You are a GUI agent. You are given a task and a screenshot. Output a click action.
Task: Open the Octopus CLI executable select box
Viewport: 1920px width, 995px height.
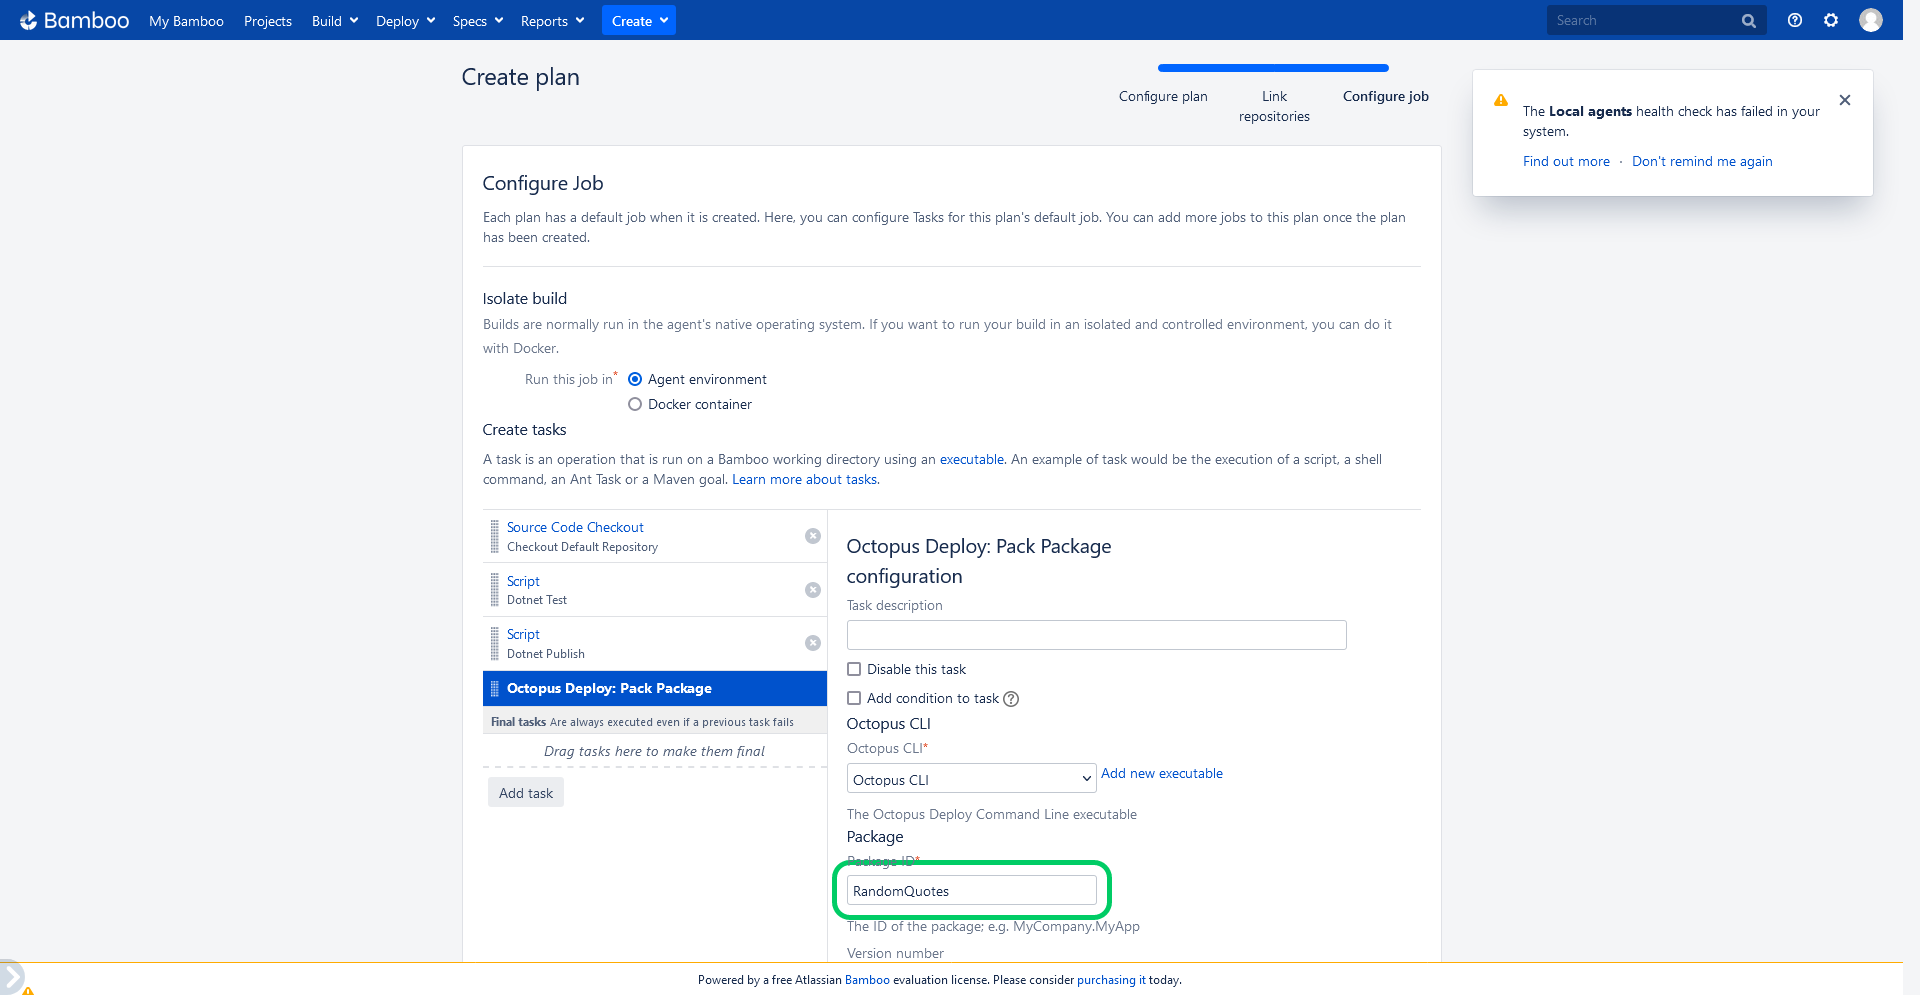click(x=972, y=779)
